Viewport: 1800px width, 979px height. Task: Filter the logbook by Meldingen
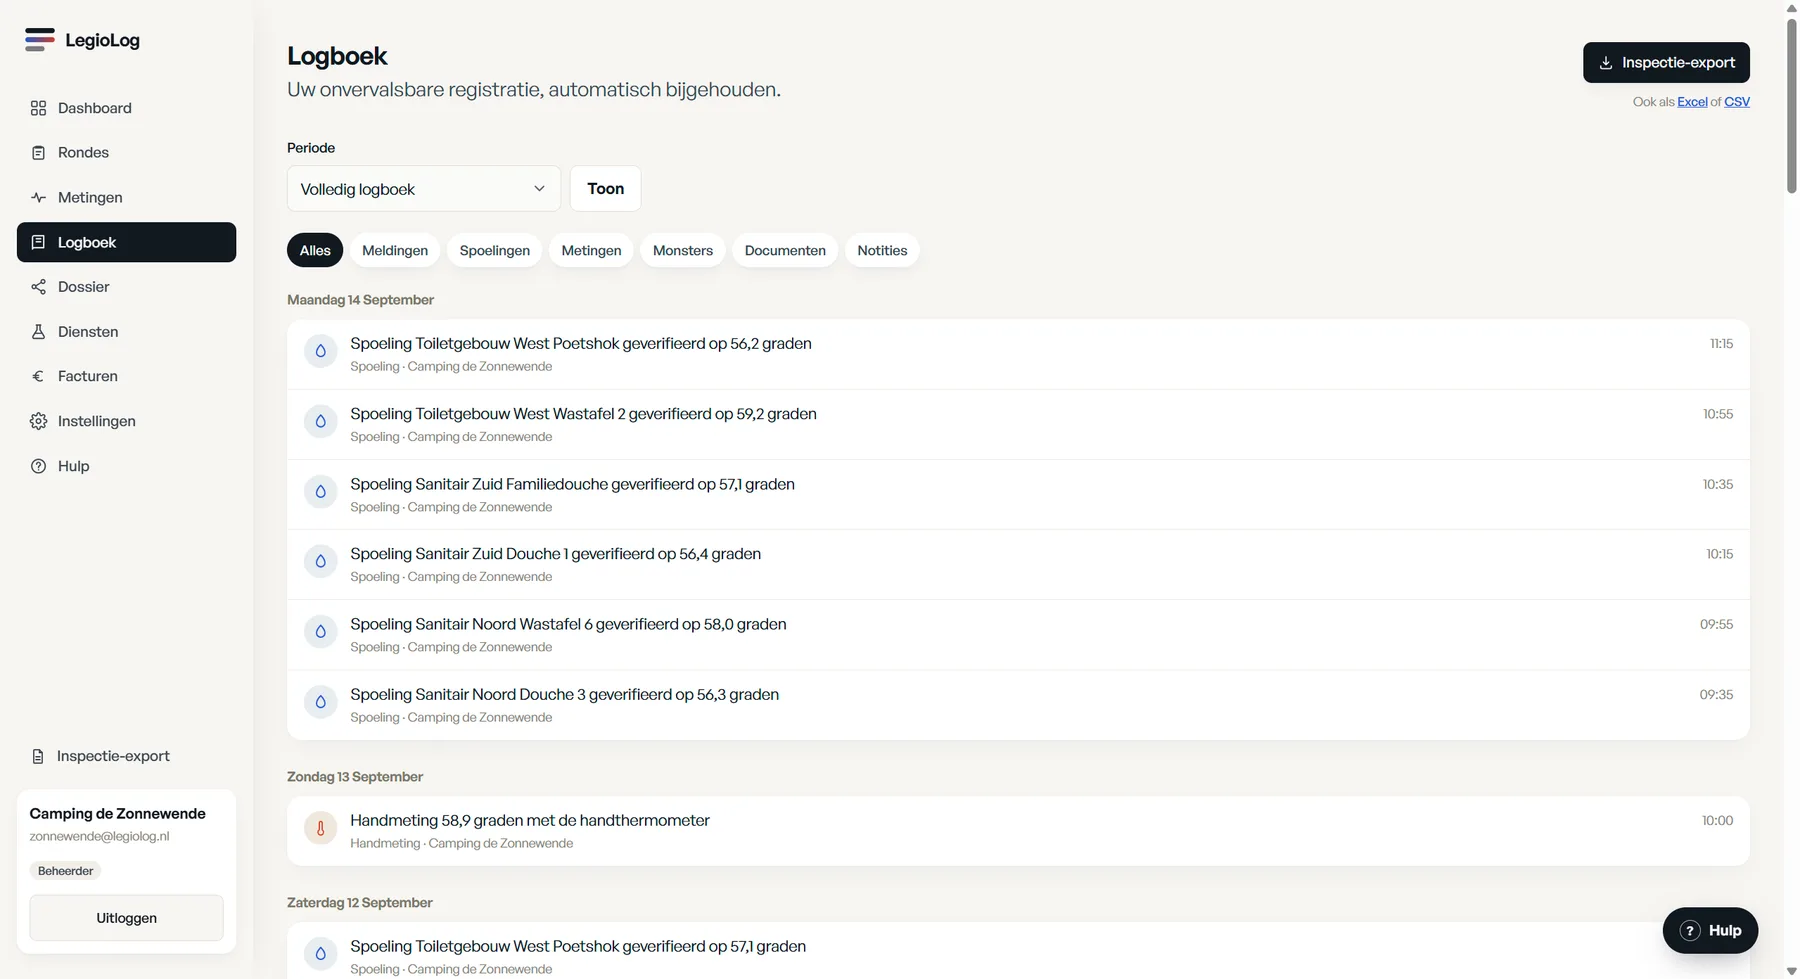(x=395, y=250)
